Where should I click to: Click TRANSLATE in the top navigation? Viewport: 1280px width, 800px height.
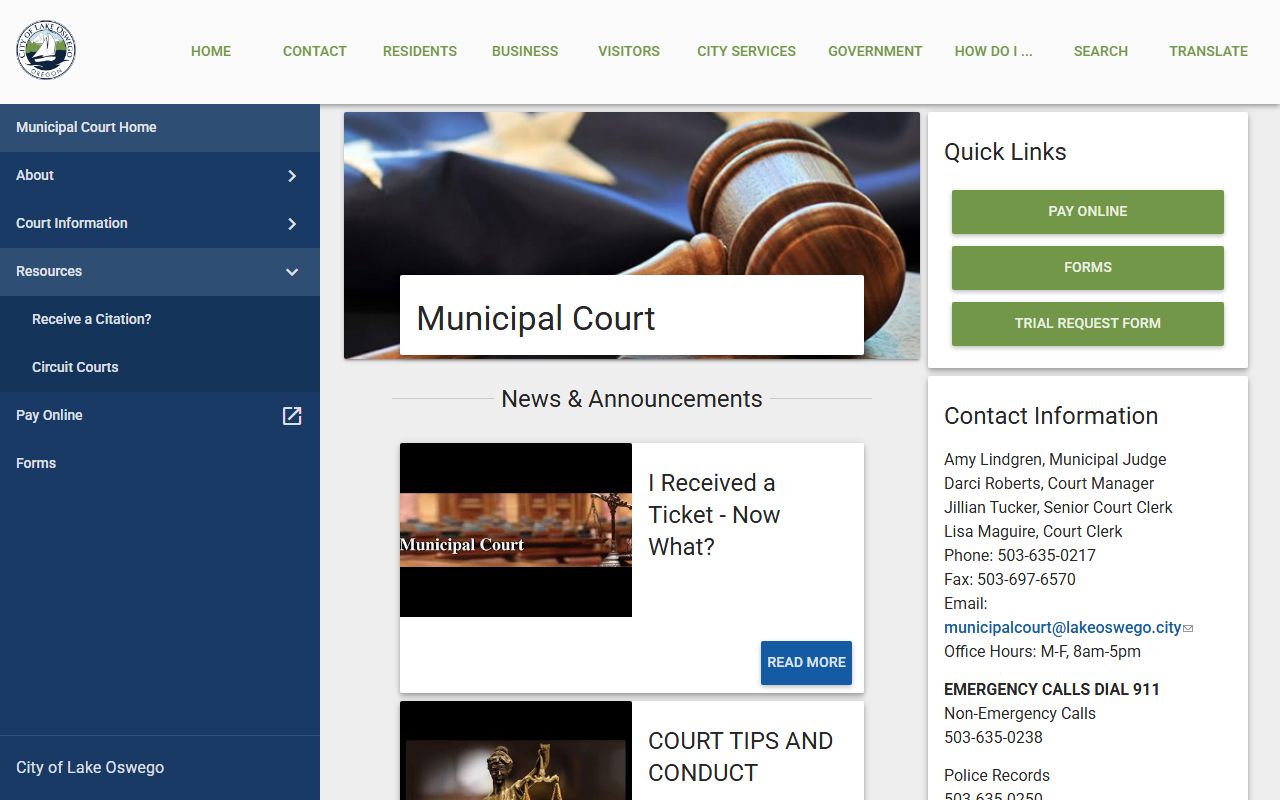[x=1208, y=51]
